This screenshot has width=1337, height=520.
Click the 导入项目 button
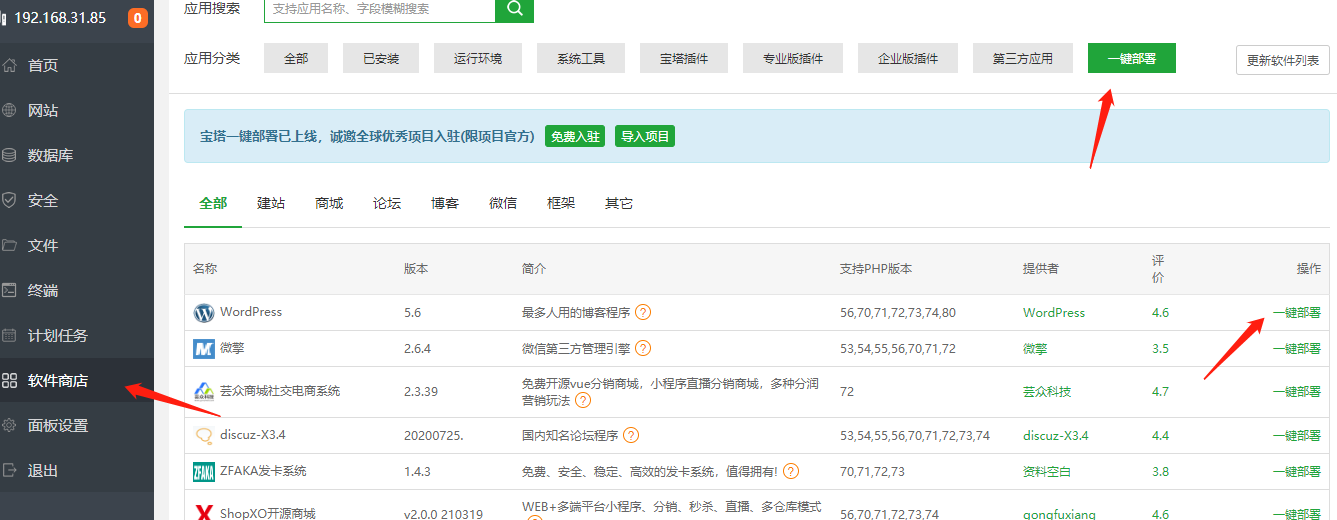(645, 136)
